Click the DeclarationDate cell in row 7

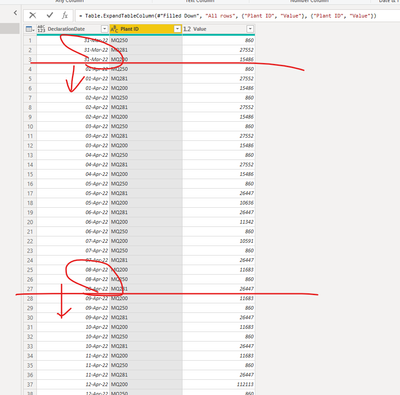click(73, 98)
